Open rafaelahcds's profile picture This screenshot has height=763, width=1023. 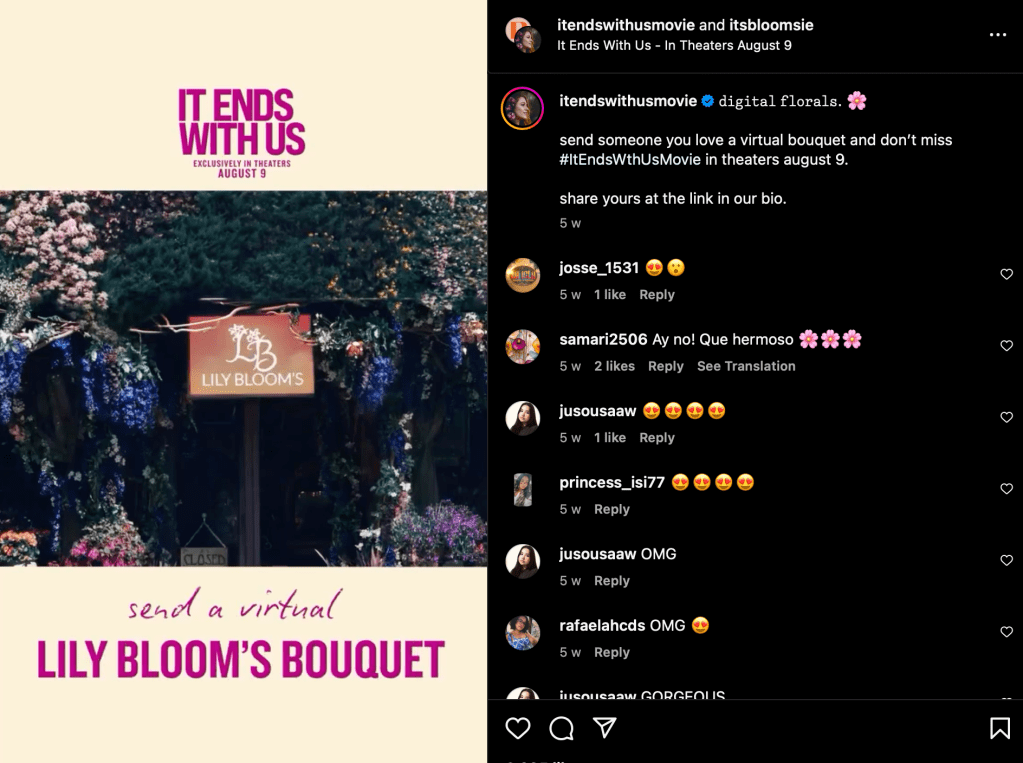coord(523,632)
